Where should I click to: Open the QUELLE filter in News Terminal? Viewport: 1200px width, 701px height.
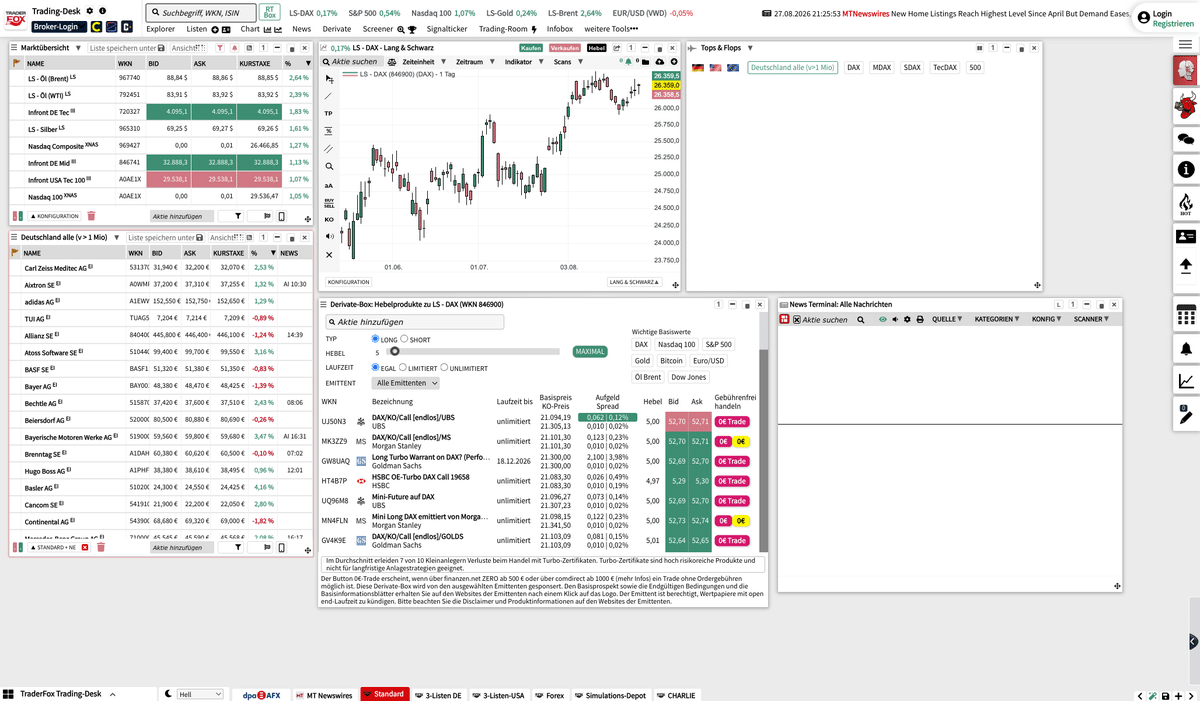pyautogui.click(x=947, y=319)
